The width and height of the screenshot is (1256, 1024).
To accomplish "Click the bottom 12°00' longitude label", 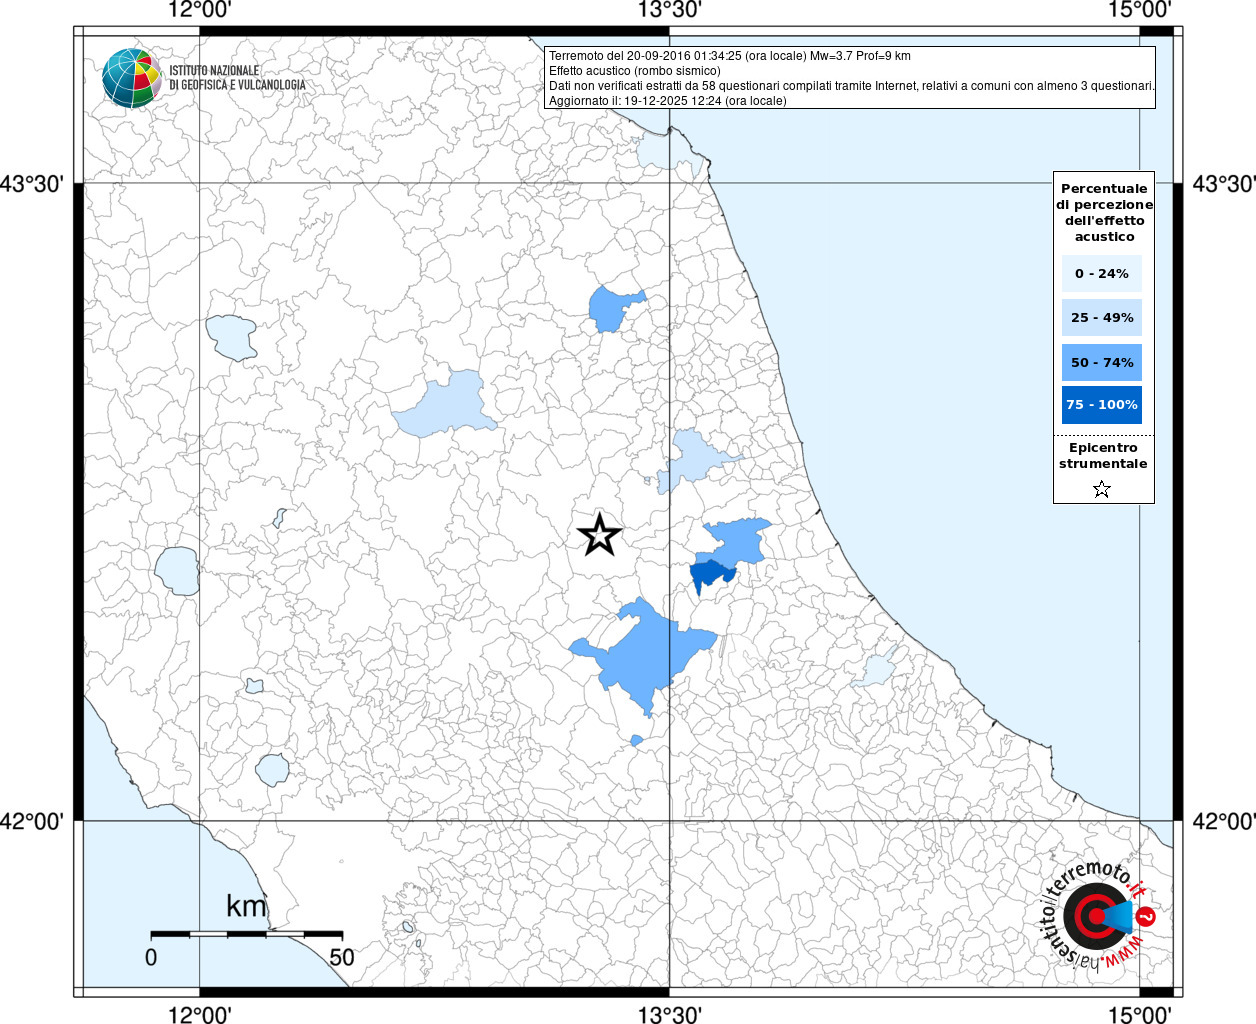I will coord(200,1014).
